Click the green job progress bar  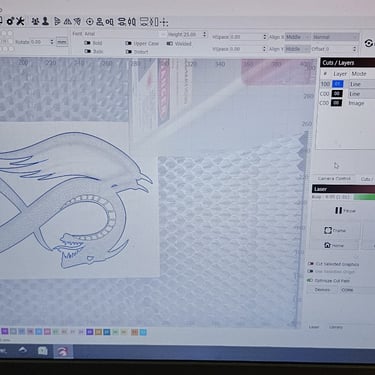[364, 197]
